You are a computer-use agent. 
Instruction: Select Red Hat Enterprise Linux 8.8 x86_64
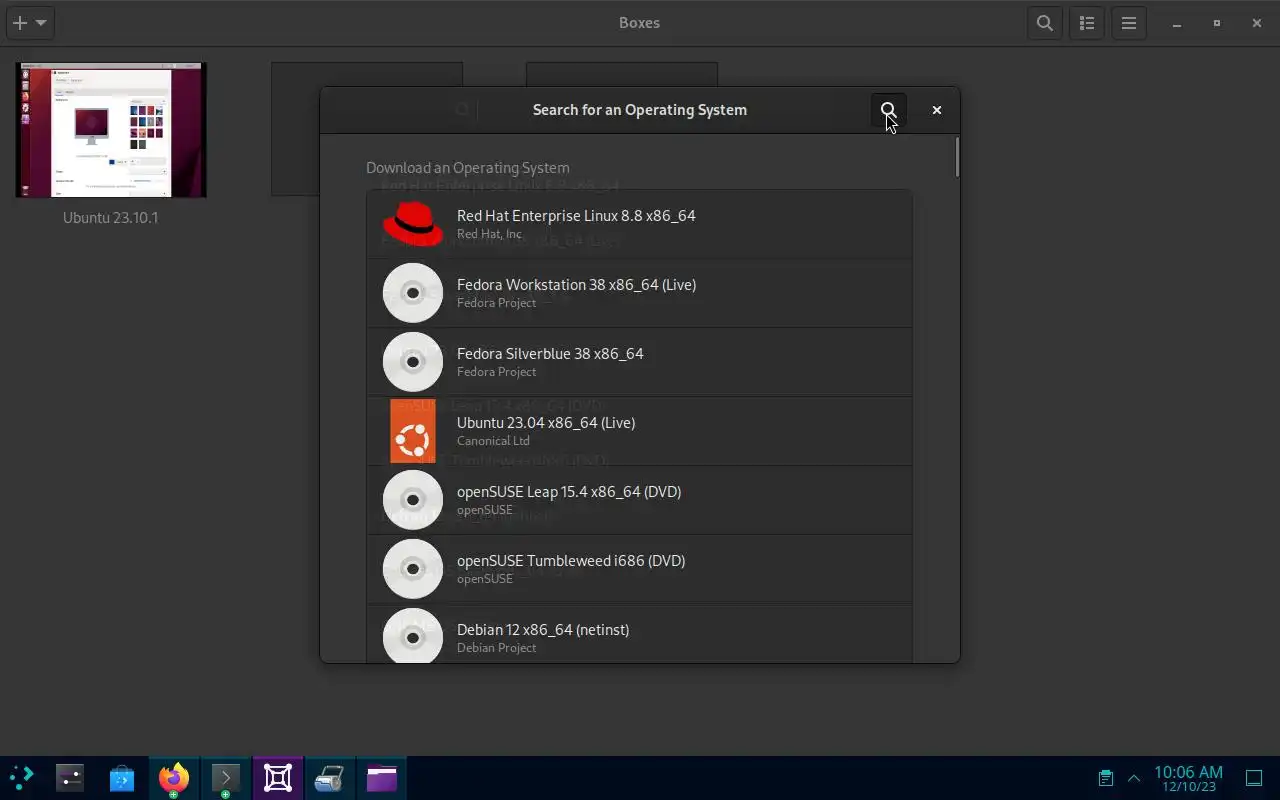coord(639,224)
